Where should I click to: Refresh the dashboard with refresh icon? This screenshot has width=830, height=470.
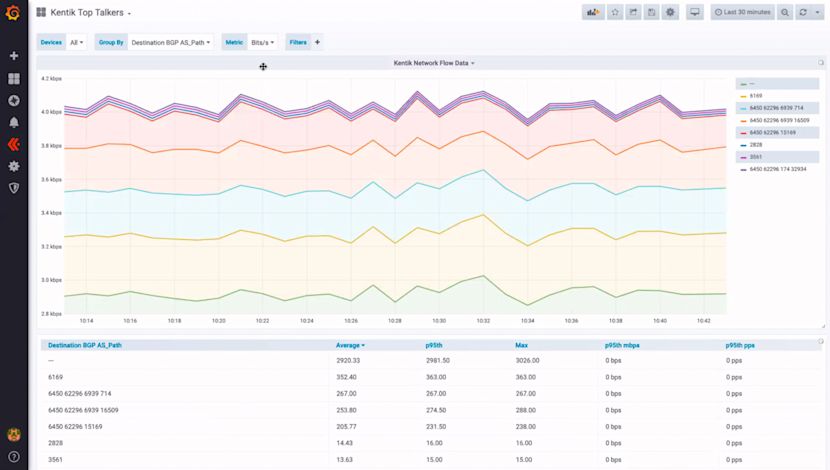click(804, 12)
